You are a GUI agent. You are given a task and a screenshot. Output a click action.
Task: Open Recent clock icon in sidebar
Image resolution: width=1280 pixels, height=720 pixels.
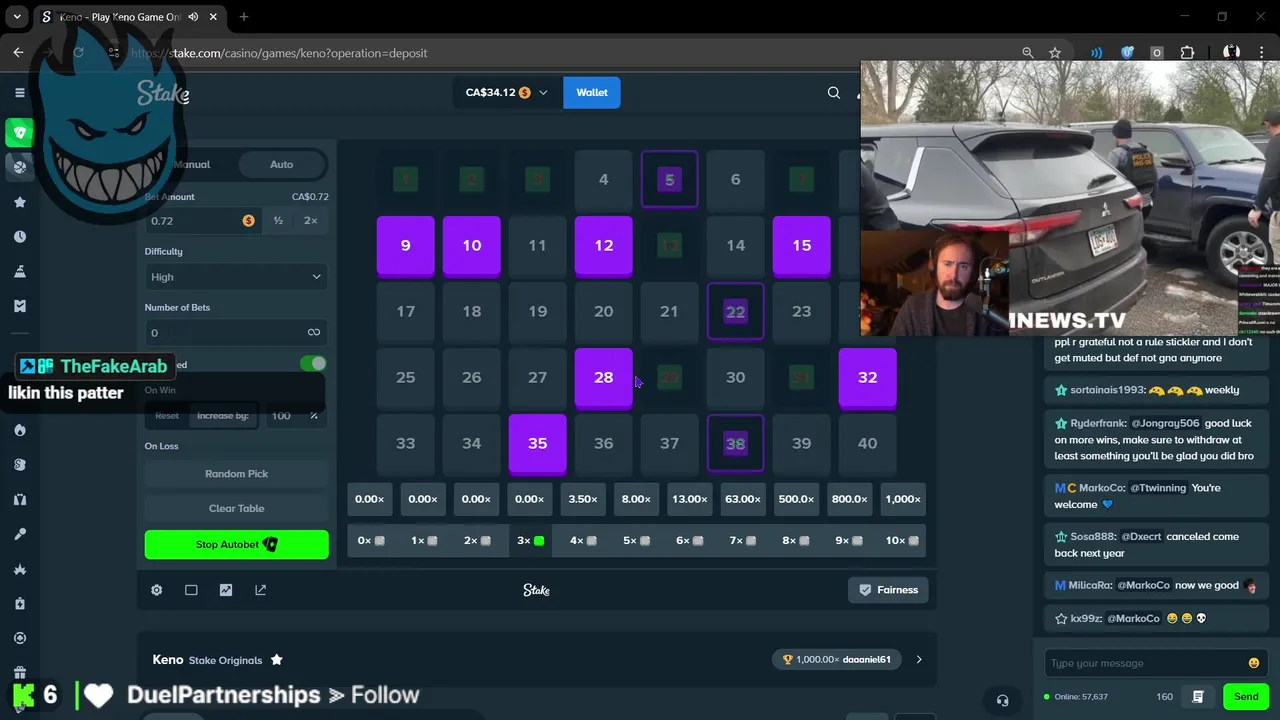coord(19,237)
